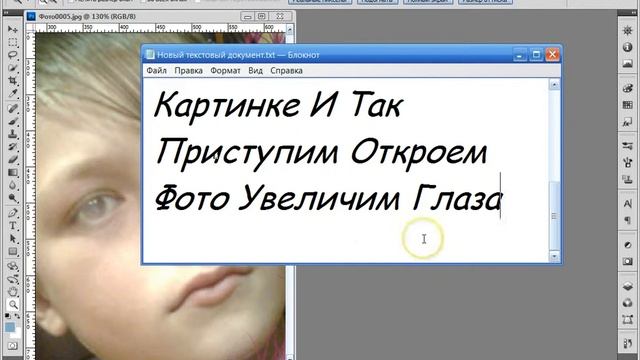Select the Eraser tool
Image resolution: width=640 pixels, height=360 pixels.
13,160
